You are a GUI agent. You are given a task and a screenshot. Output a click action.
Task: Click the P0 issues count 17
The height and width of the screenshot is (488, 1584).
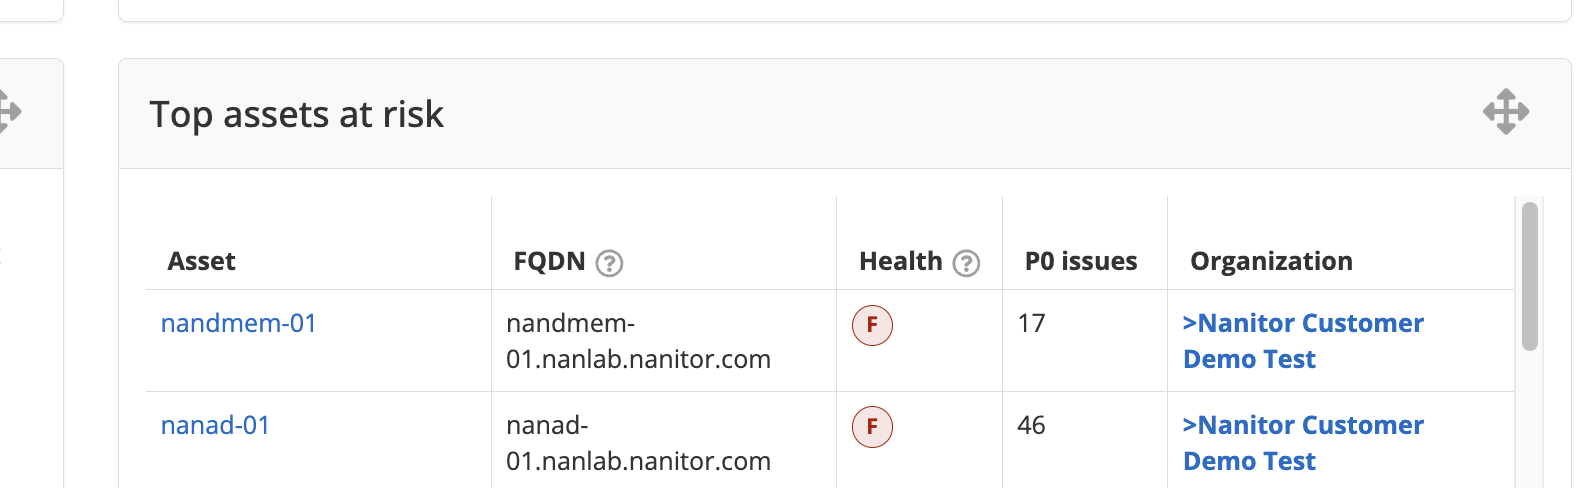click(x=1031, y=324)
